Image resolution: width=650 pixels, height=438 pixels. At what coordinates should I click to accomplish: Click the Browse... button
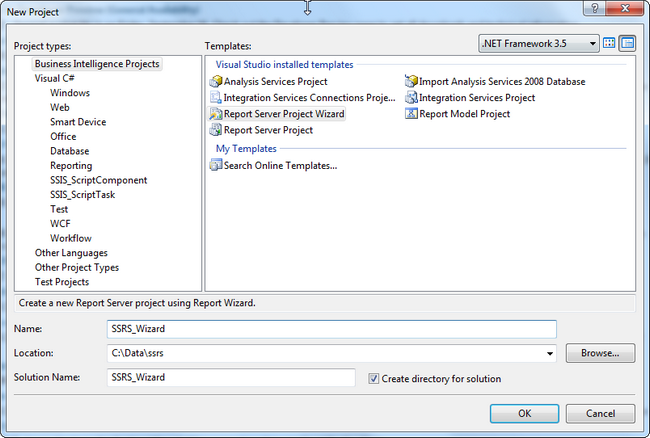600,353
